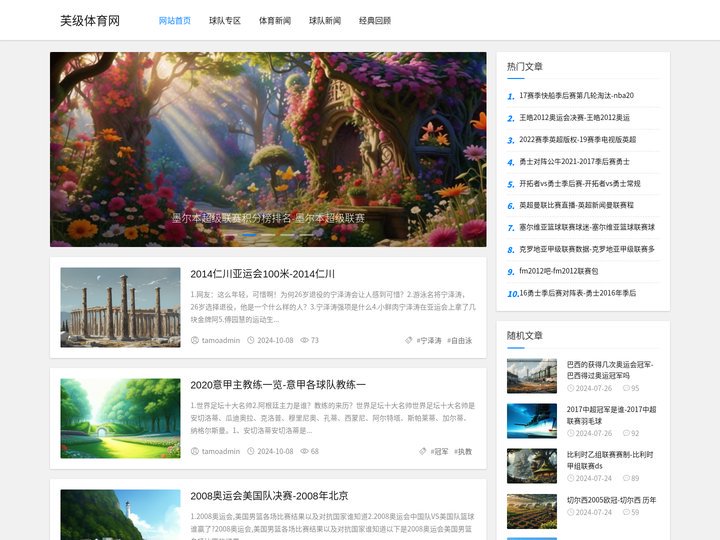The image size is (720, 540).
Task: Click tag icon beside #宁泽涛
Action: coord(409,340)
